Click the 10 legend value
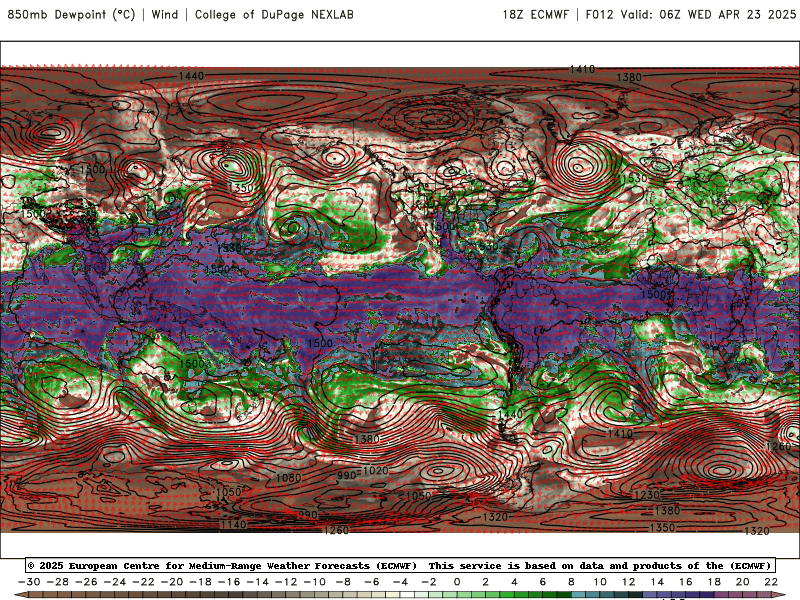Screen dimensions: 800x600 pyautogui.click(x=600, y=582)
